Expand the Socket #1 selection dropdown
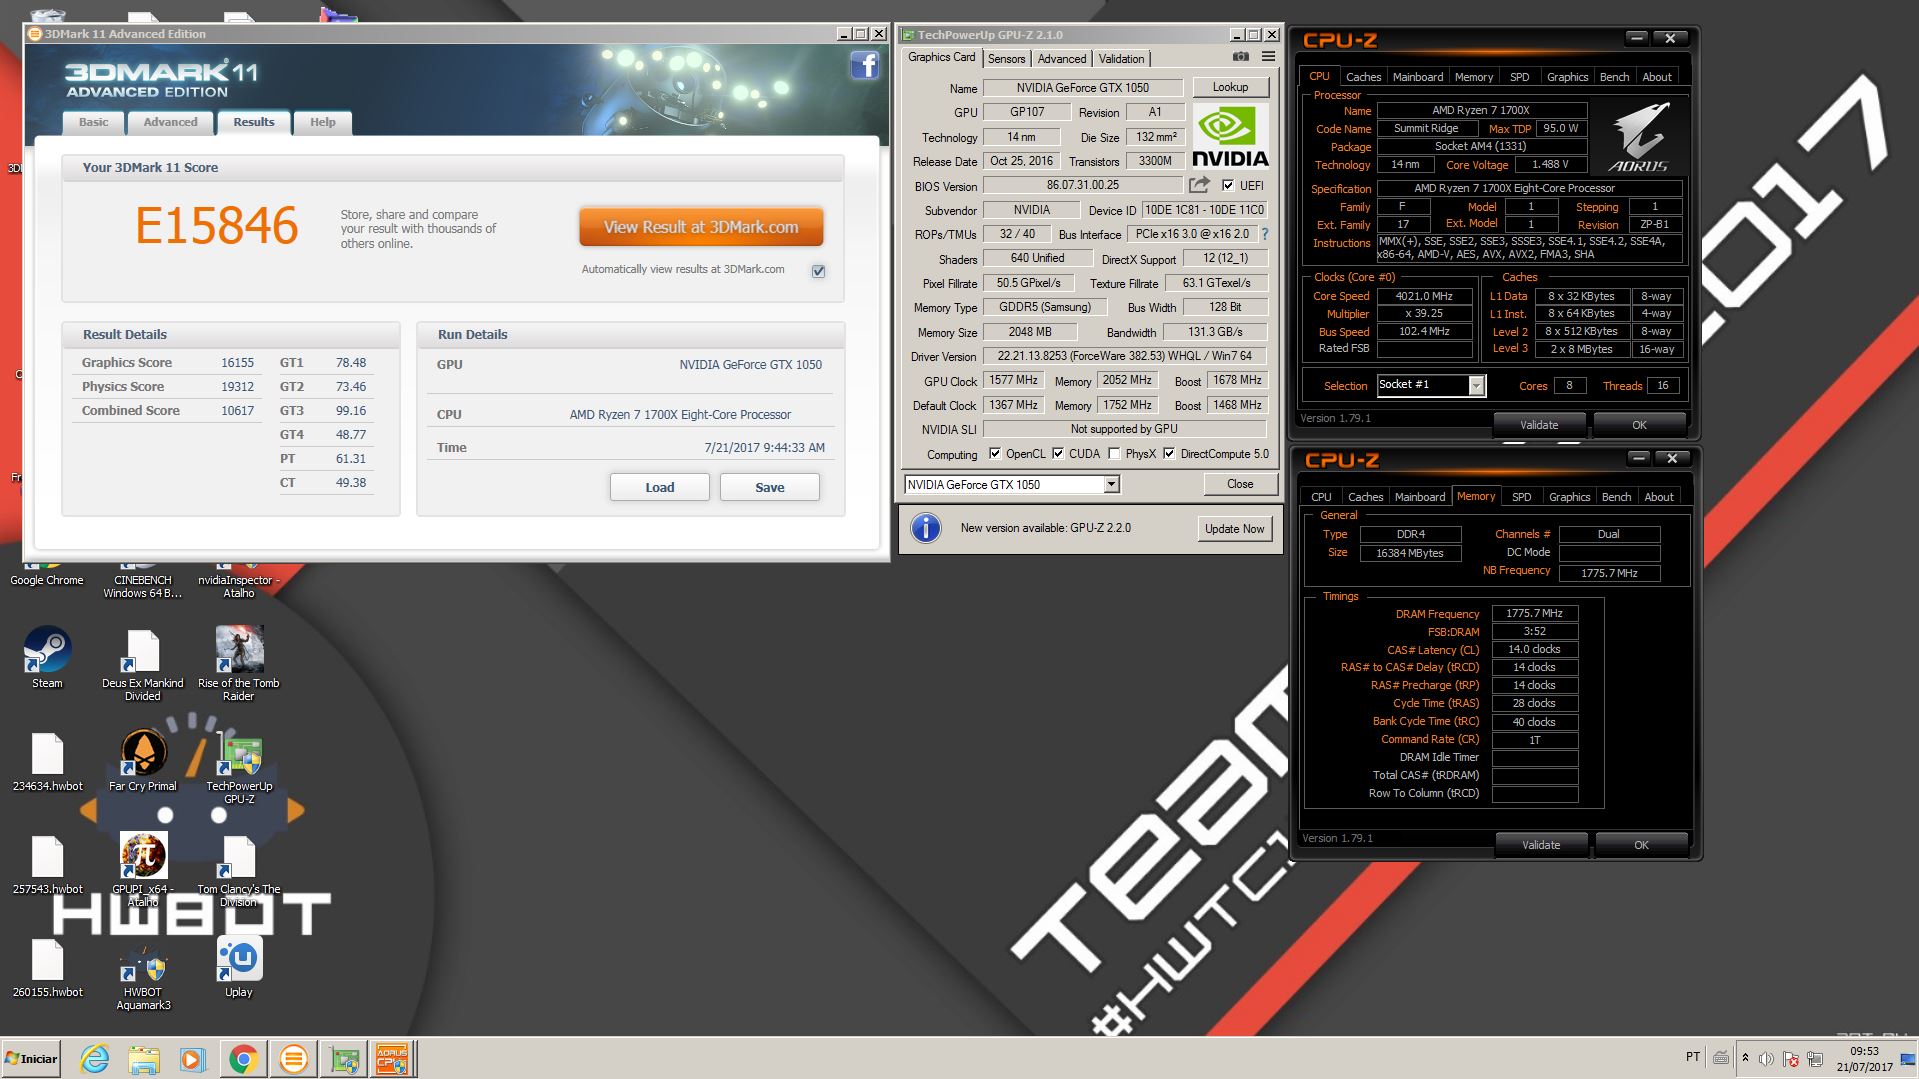The height and width of the screenshot is (1079, 1919). coord(1476,385)
